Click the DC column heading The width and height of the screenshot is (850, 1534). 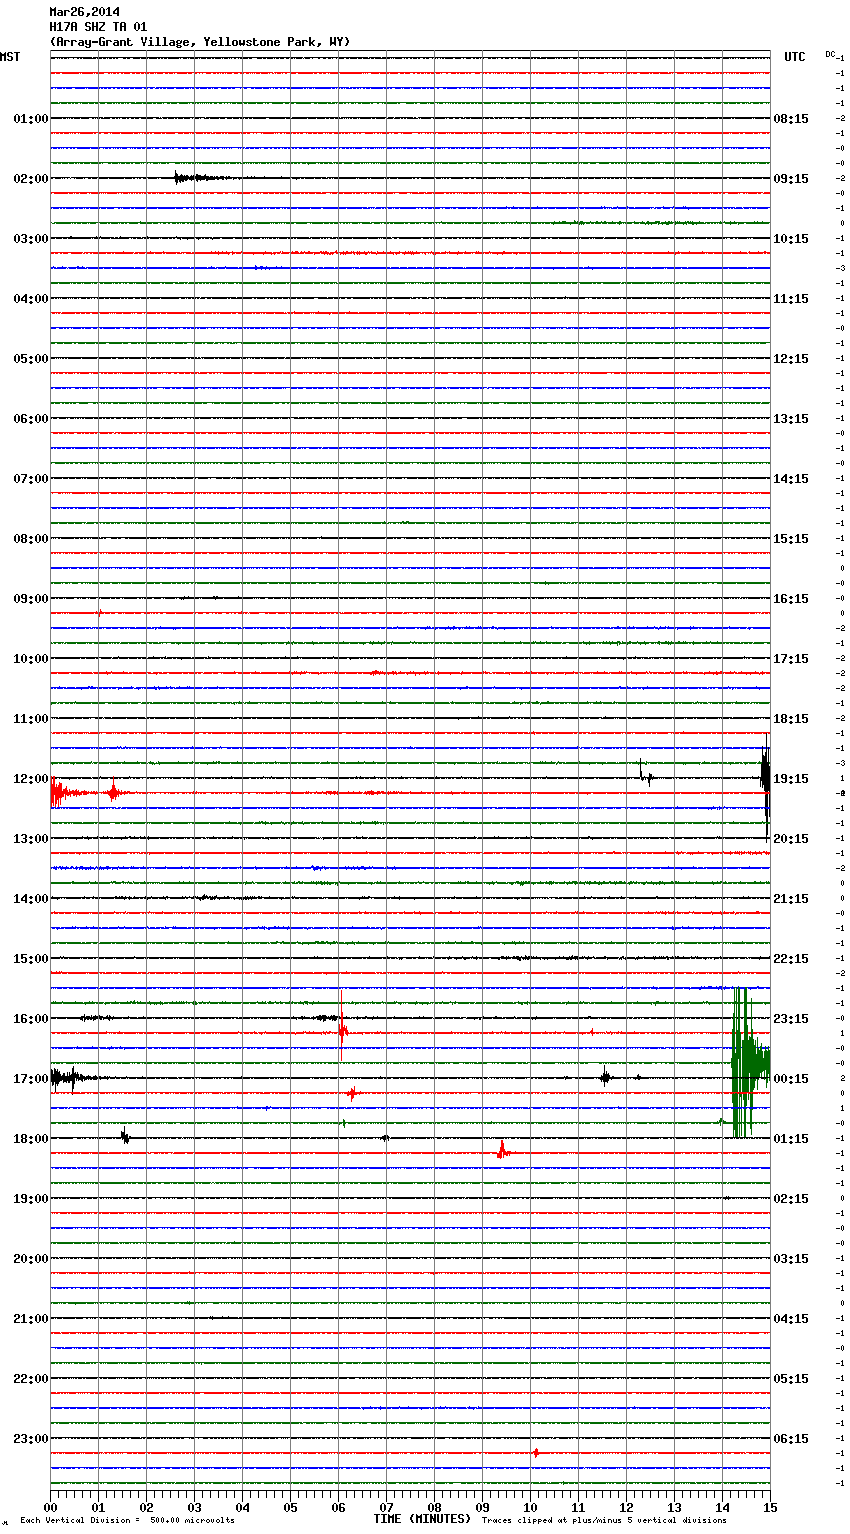[x=830, y=54]
